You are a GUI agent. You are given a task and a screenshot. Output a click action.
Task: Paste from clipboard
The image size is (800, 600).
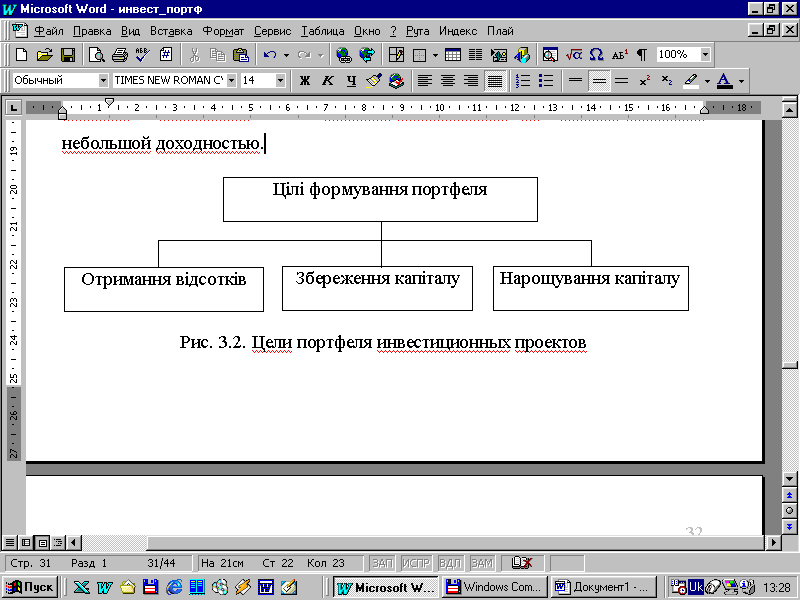[240, 55]
